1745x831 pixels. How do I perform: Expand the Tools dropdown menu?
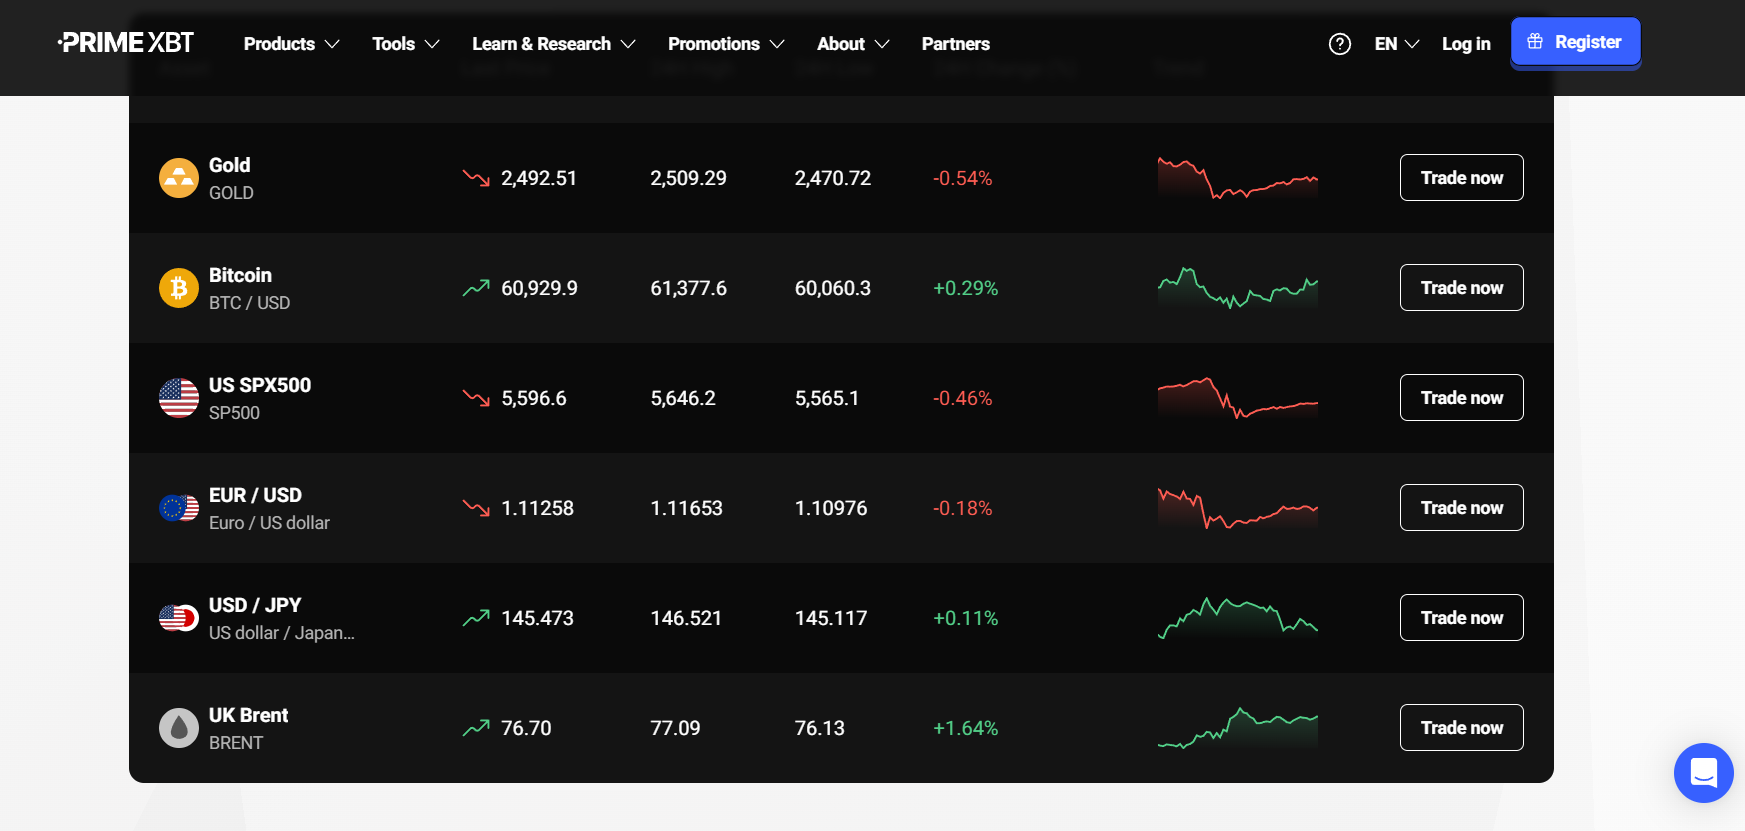[x=405, y=44]
